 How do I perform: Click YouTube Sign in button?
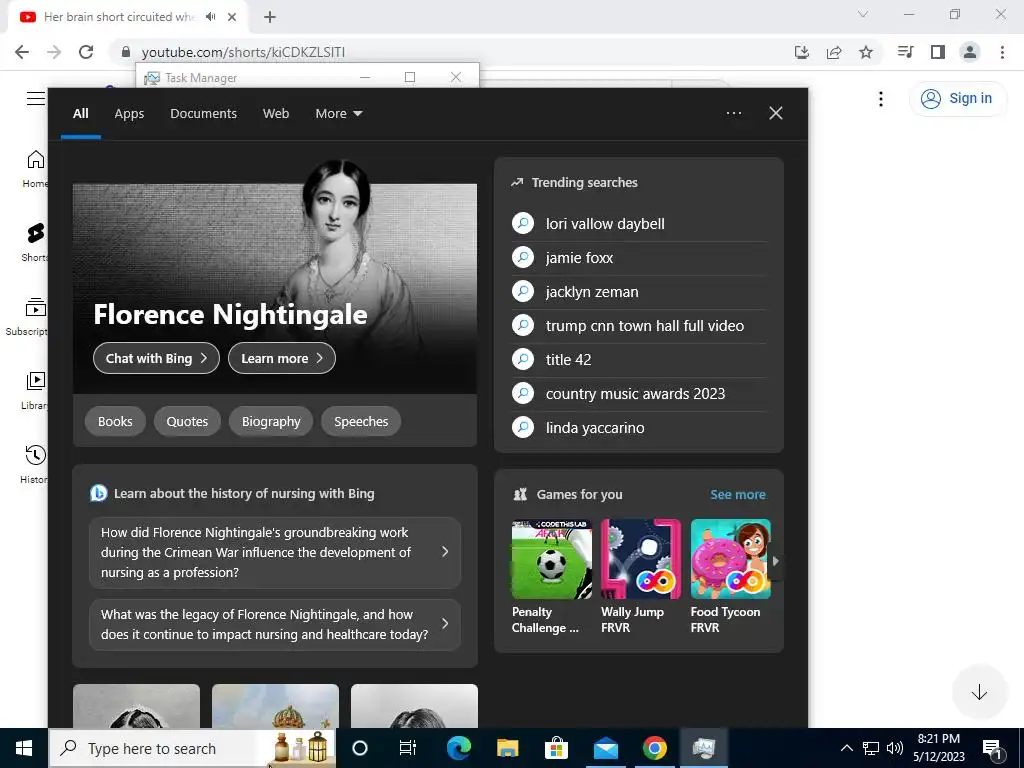pos(957,99)
